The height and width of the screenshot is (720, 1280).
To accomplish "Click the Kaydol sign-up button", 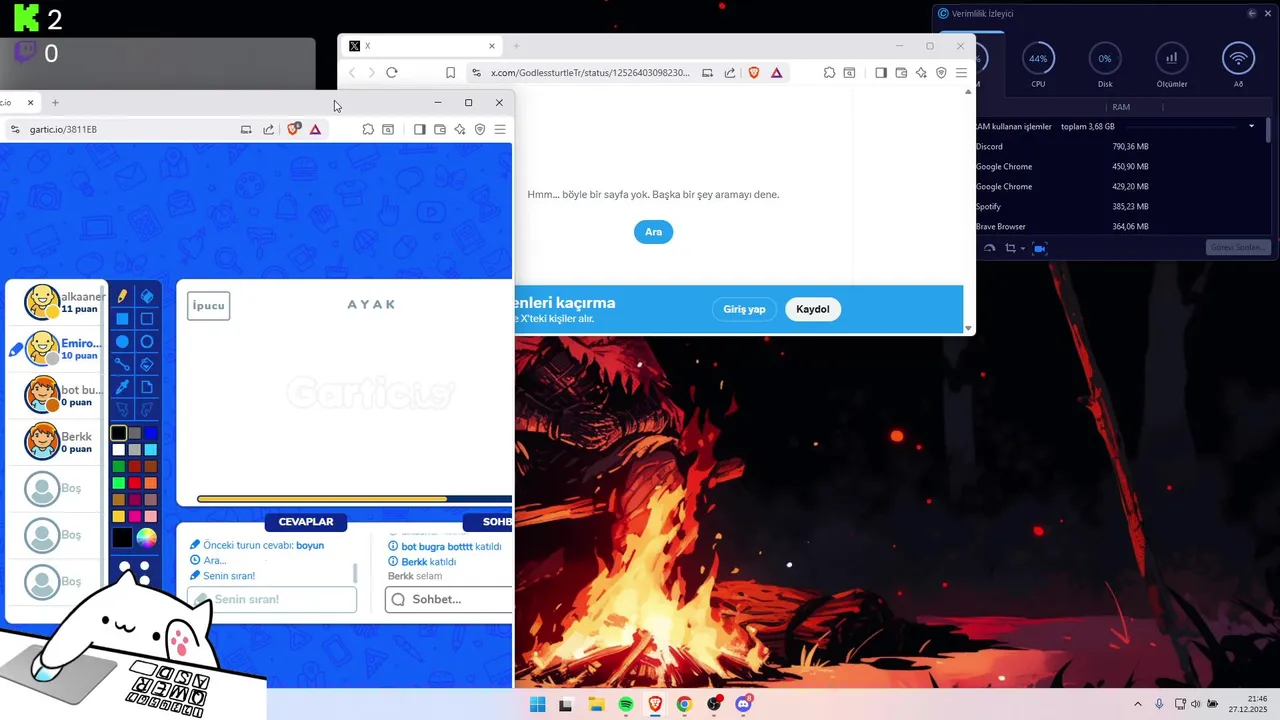I will (813, 309).
